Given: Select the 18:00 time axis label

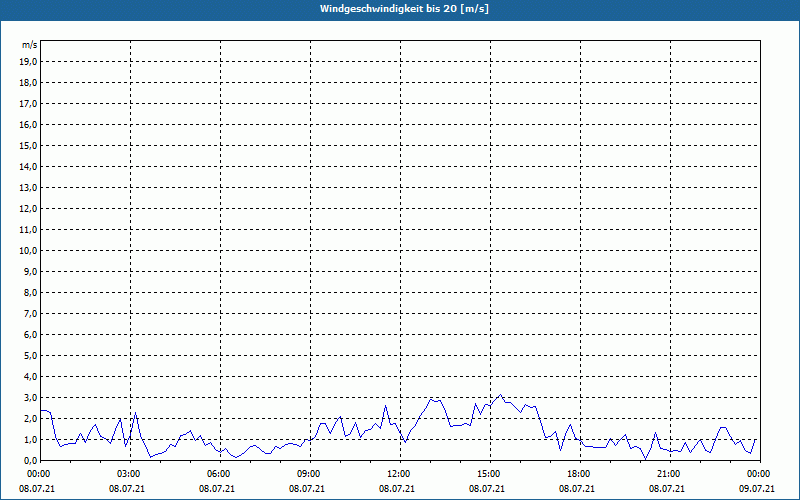Looking at the screenshot, I should (578, 474).
